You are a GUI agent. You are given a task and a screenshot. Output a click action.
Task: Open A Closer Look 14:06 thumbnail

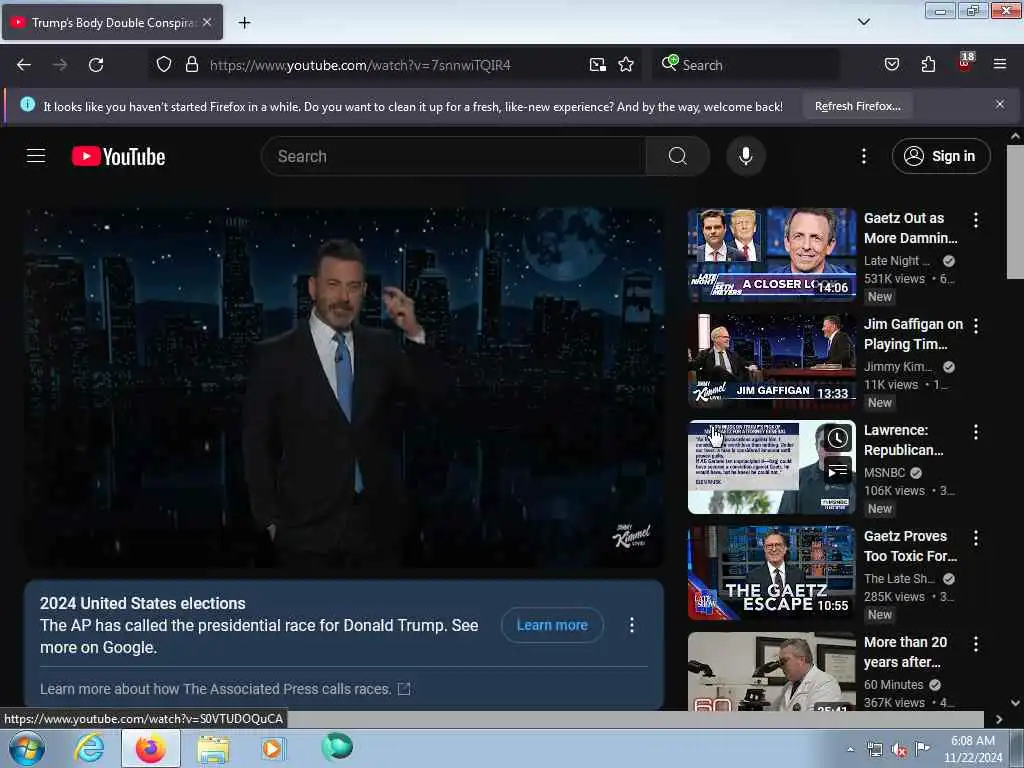(771, 255)
